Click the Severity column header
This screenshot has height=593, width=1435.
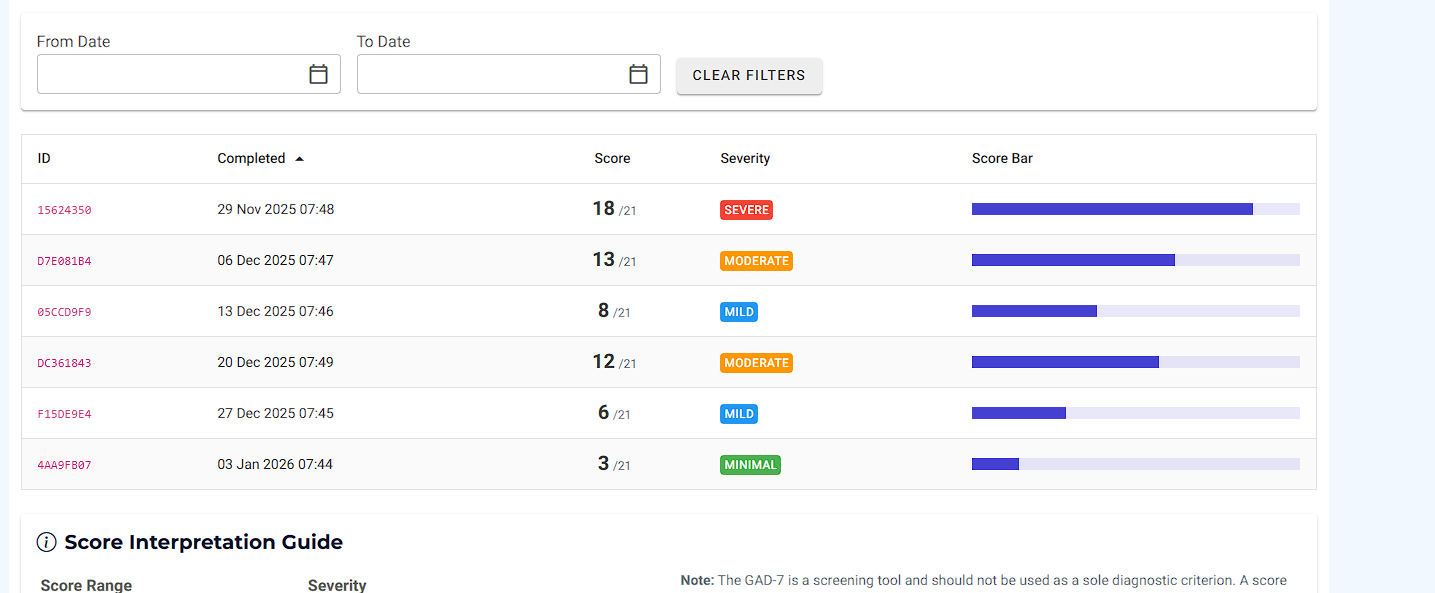(745, 158)
